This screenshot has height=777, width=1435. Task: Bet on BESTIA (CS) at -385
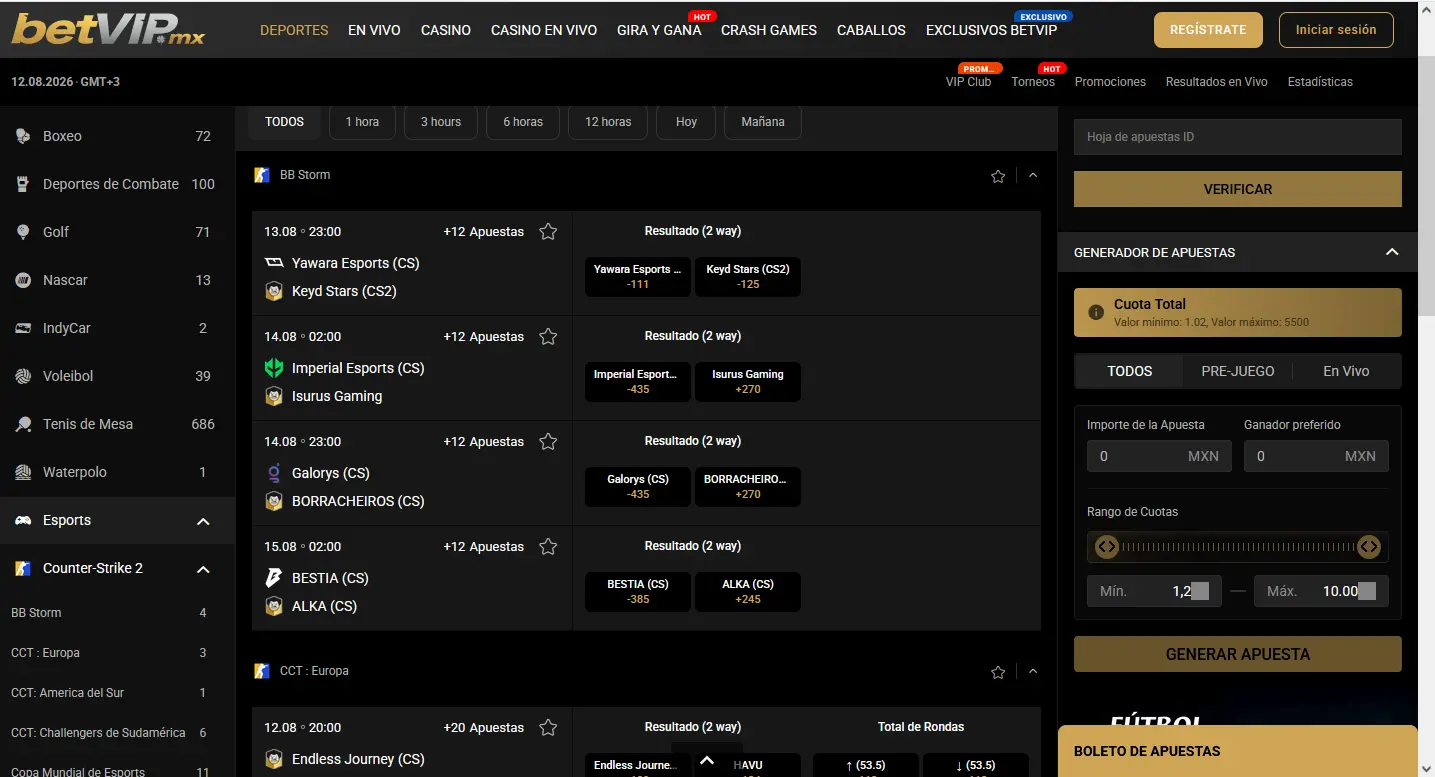coord(638,592)
